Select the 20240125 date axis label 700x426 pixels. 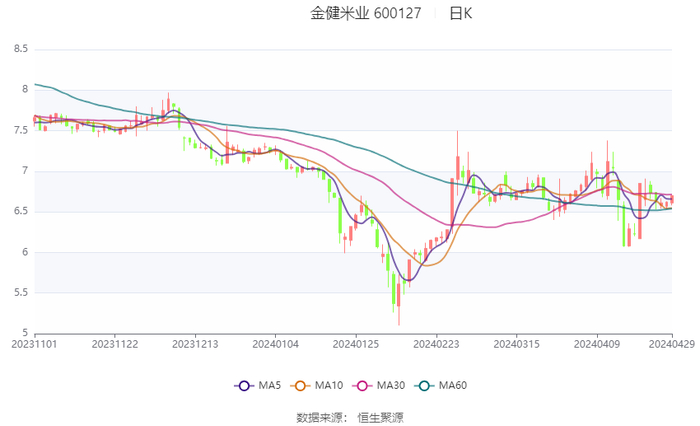point(355,344)
